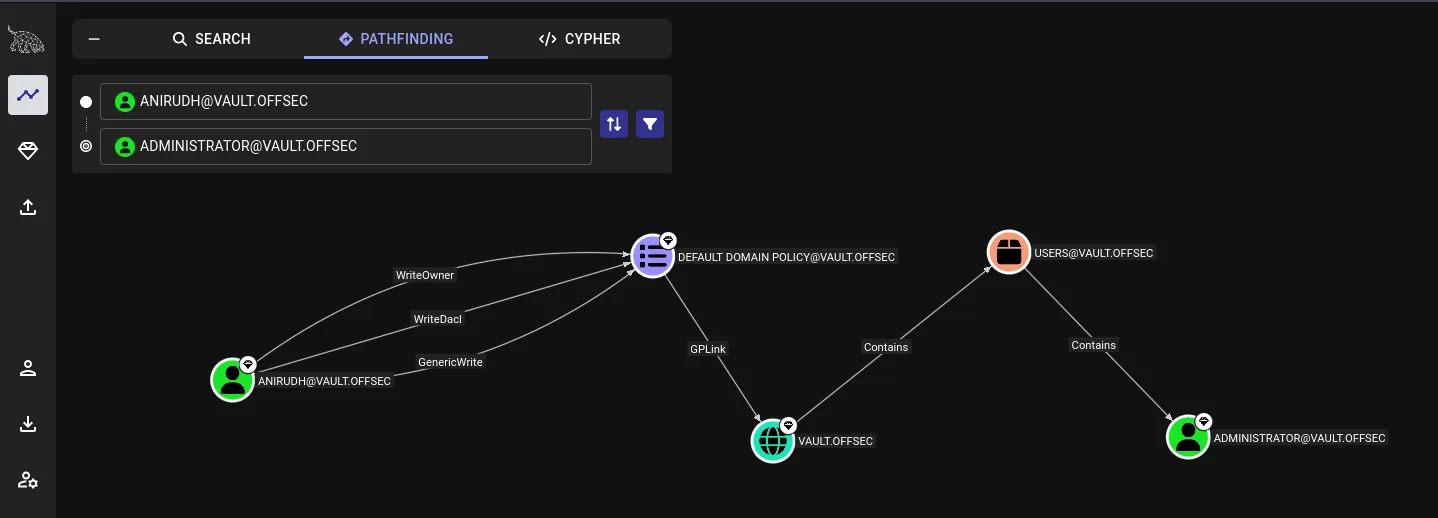Click the user icon inside destination field
The width and height of the screenshot is (1438, 518).
click(124, 146)
